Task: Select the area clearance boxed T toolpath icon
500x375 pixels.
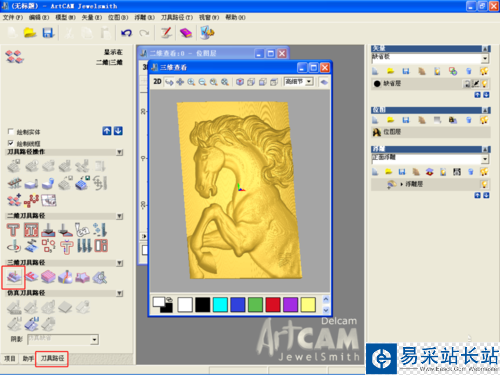Action: point(31,230)
